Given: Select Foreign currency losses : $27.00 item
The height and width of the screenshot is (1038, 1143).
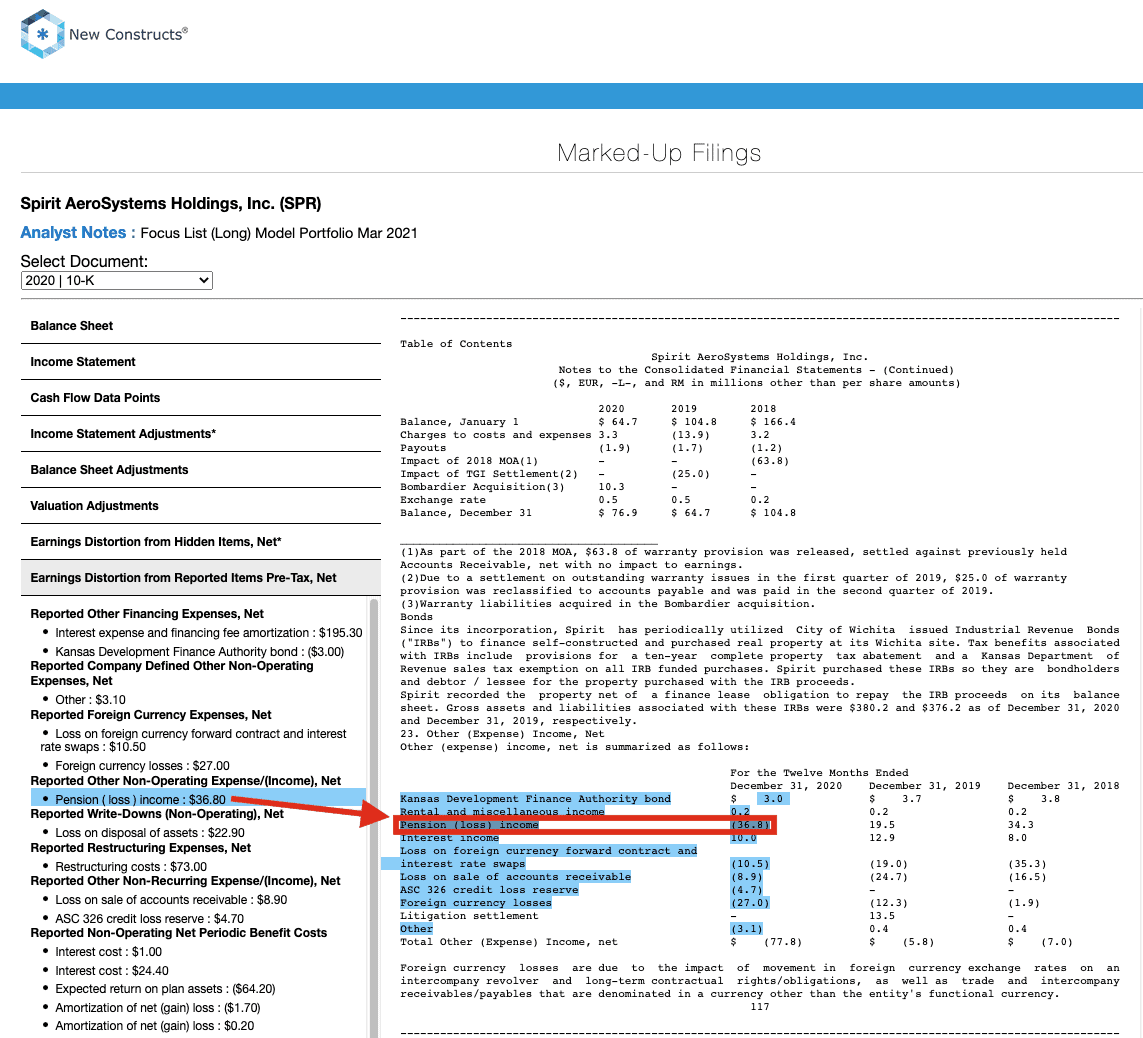Looking at the screenshot, I should [142, 766].
